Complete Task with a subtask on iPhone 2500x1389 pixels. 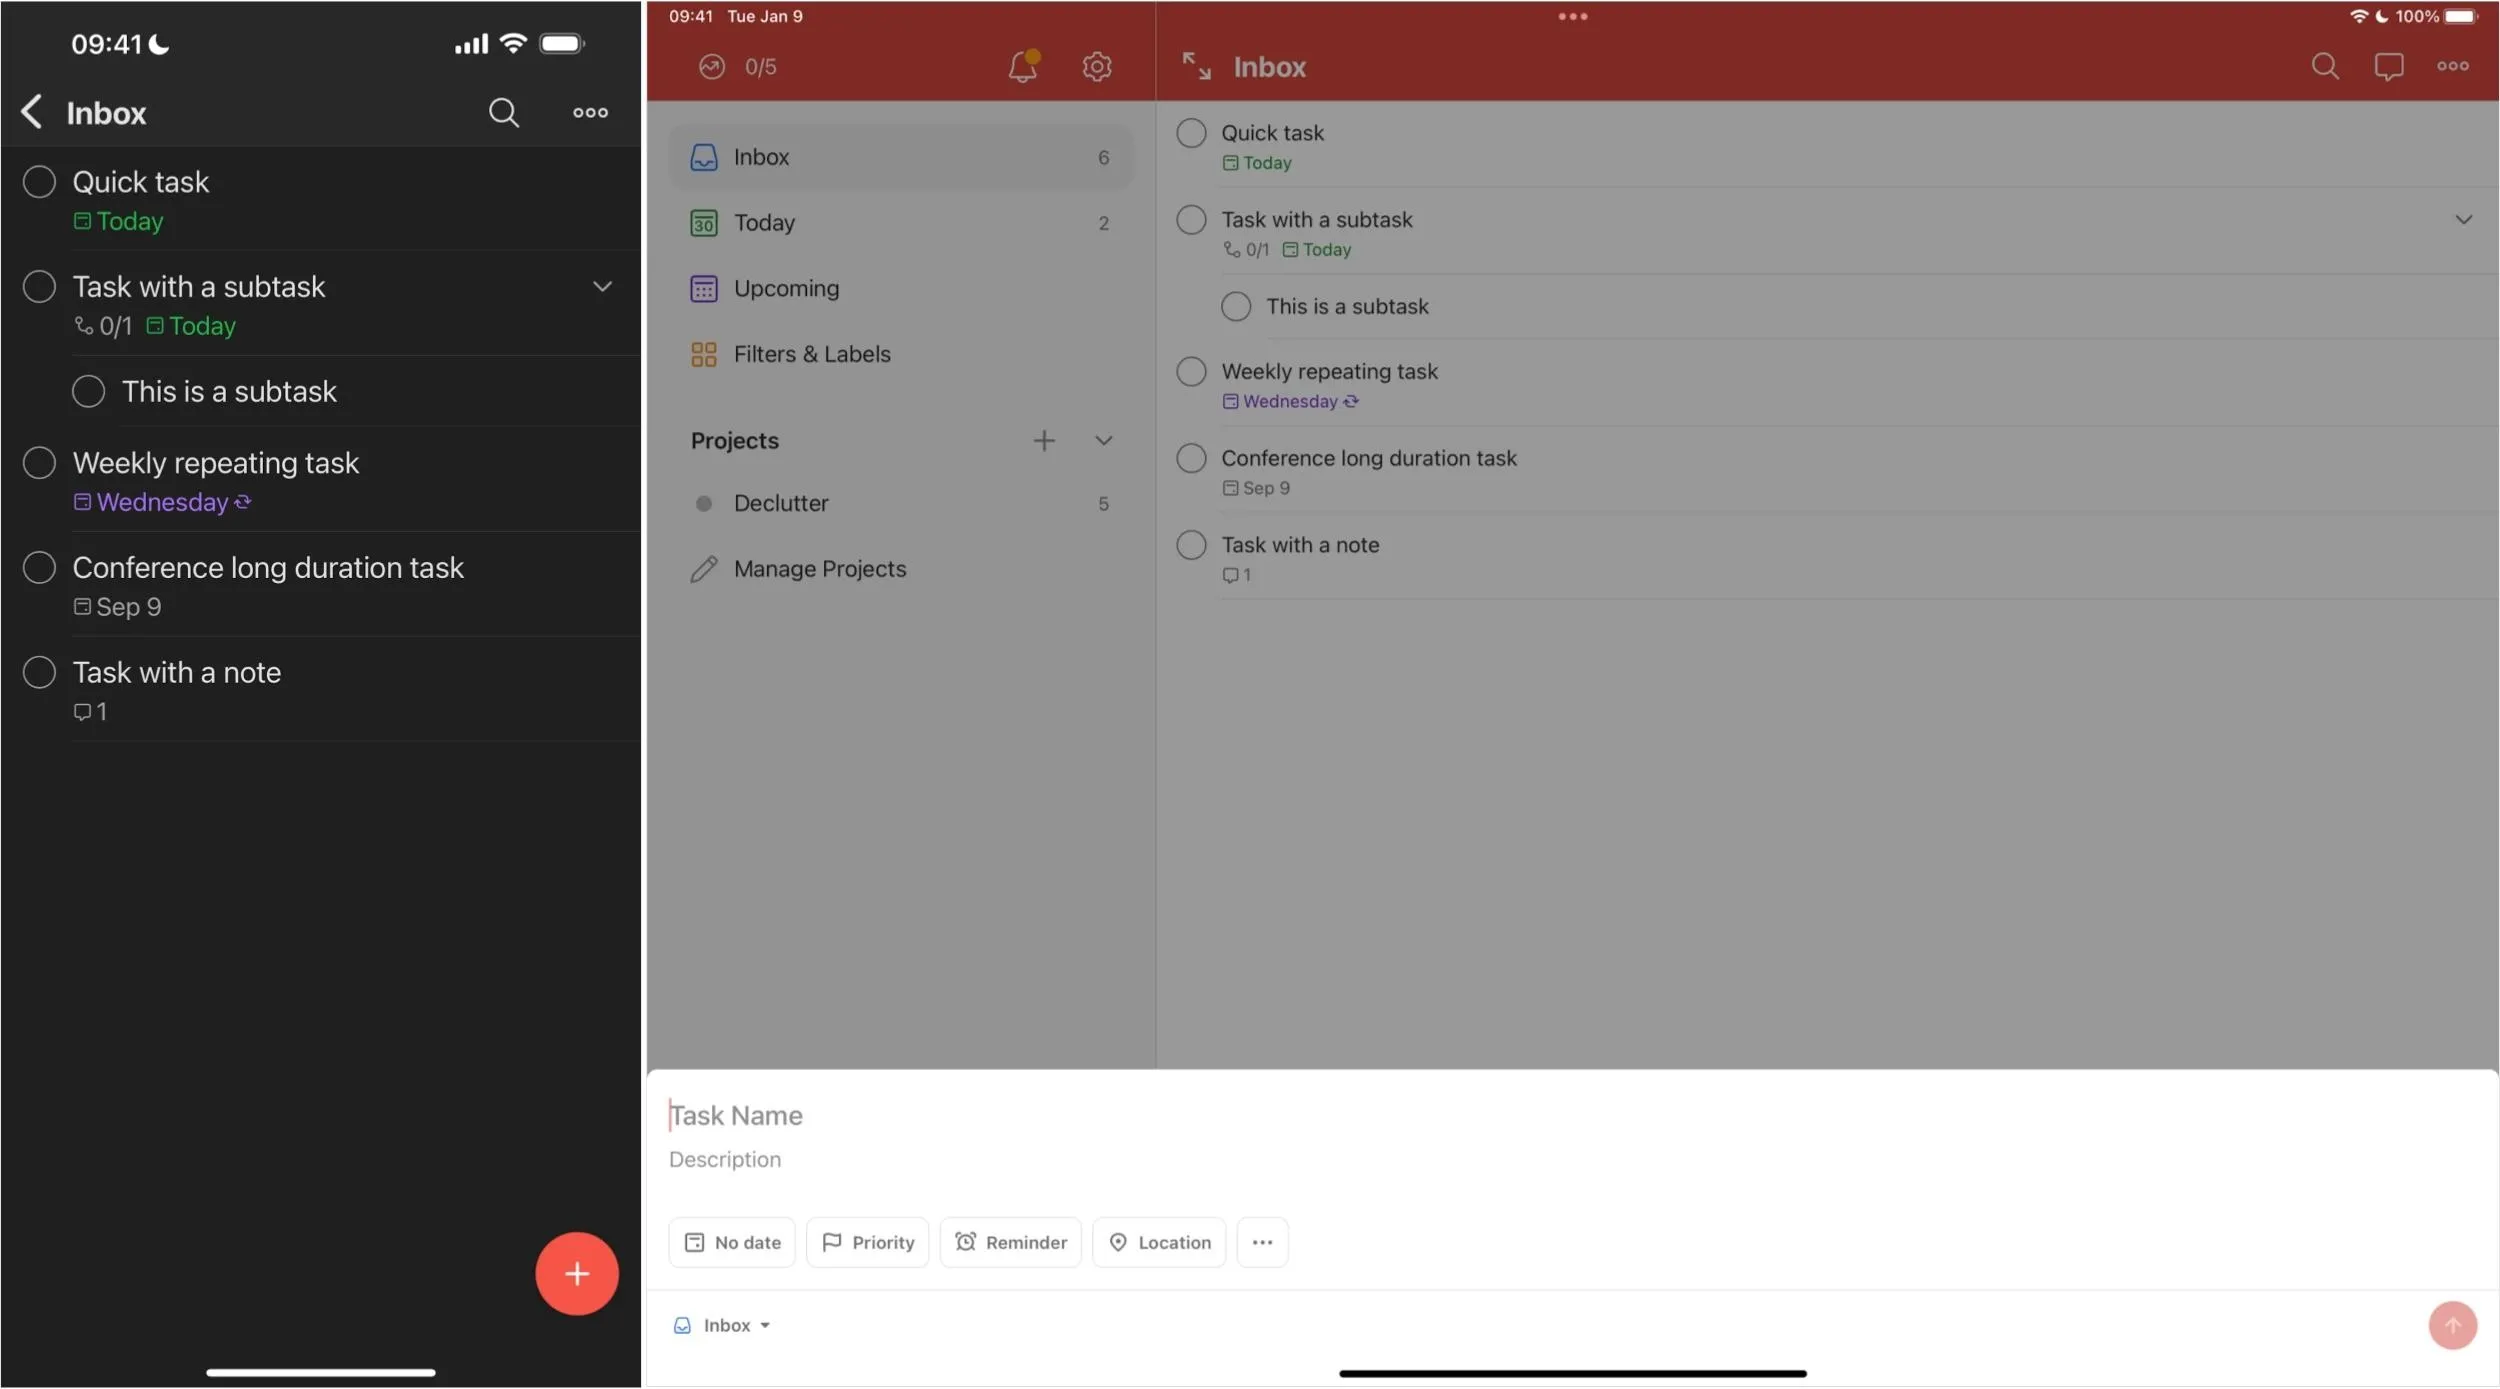click(39, 287)
